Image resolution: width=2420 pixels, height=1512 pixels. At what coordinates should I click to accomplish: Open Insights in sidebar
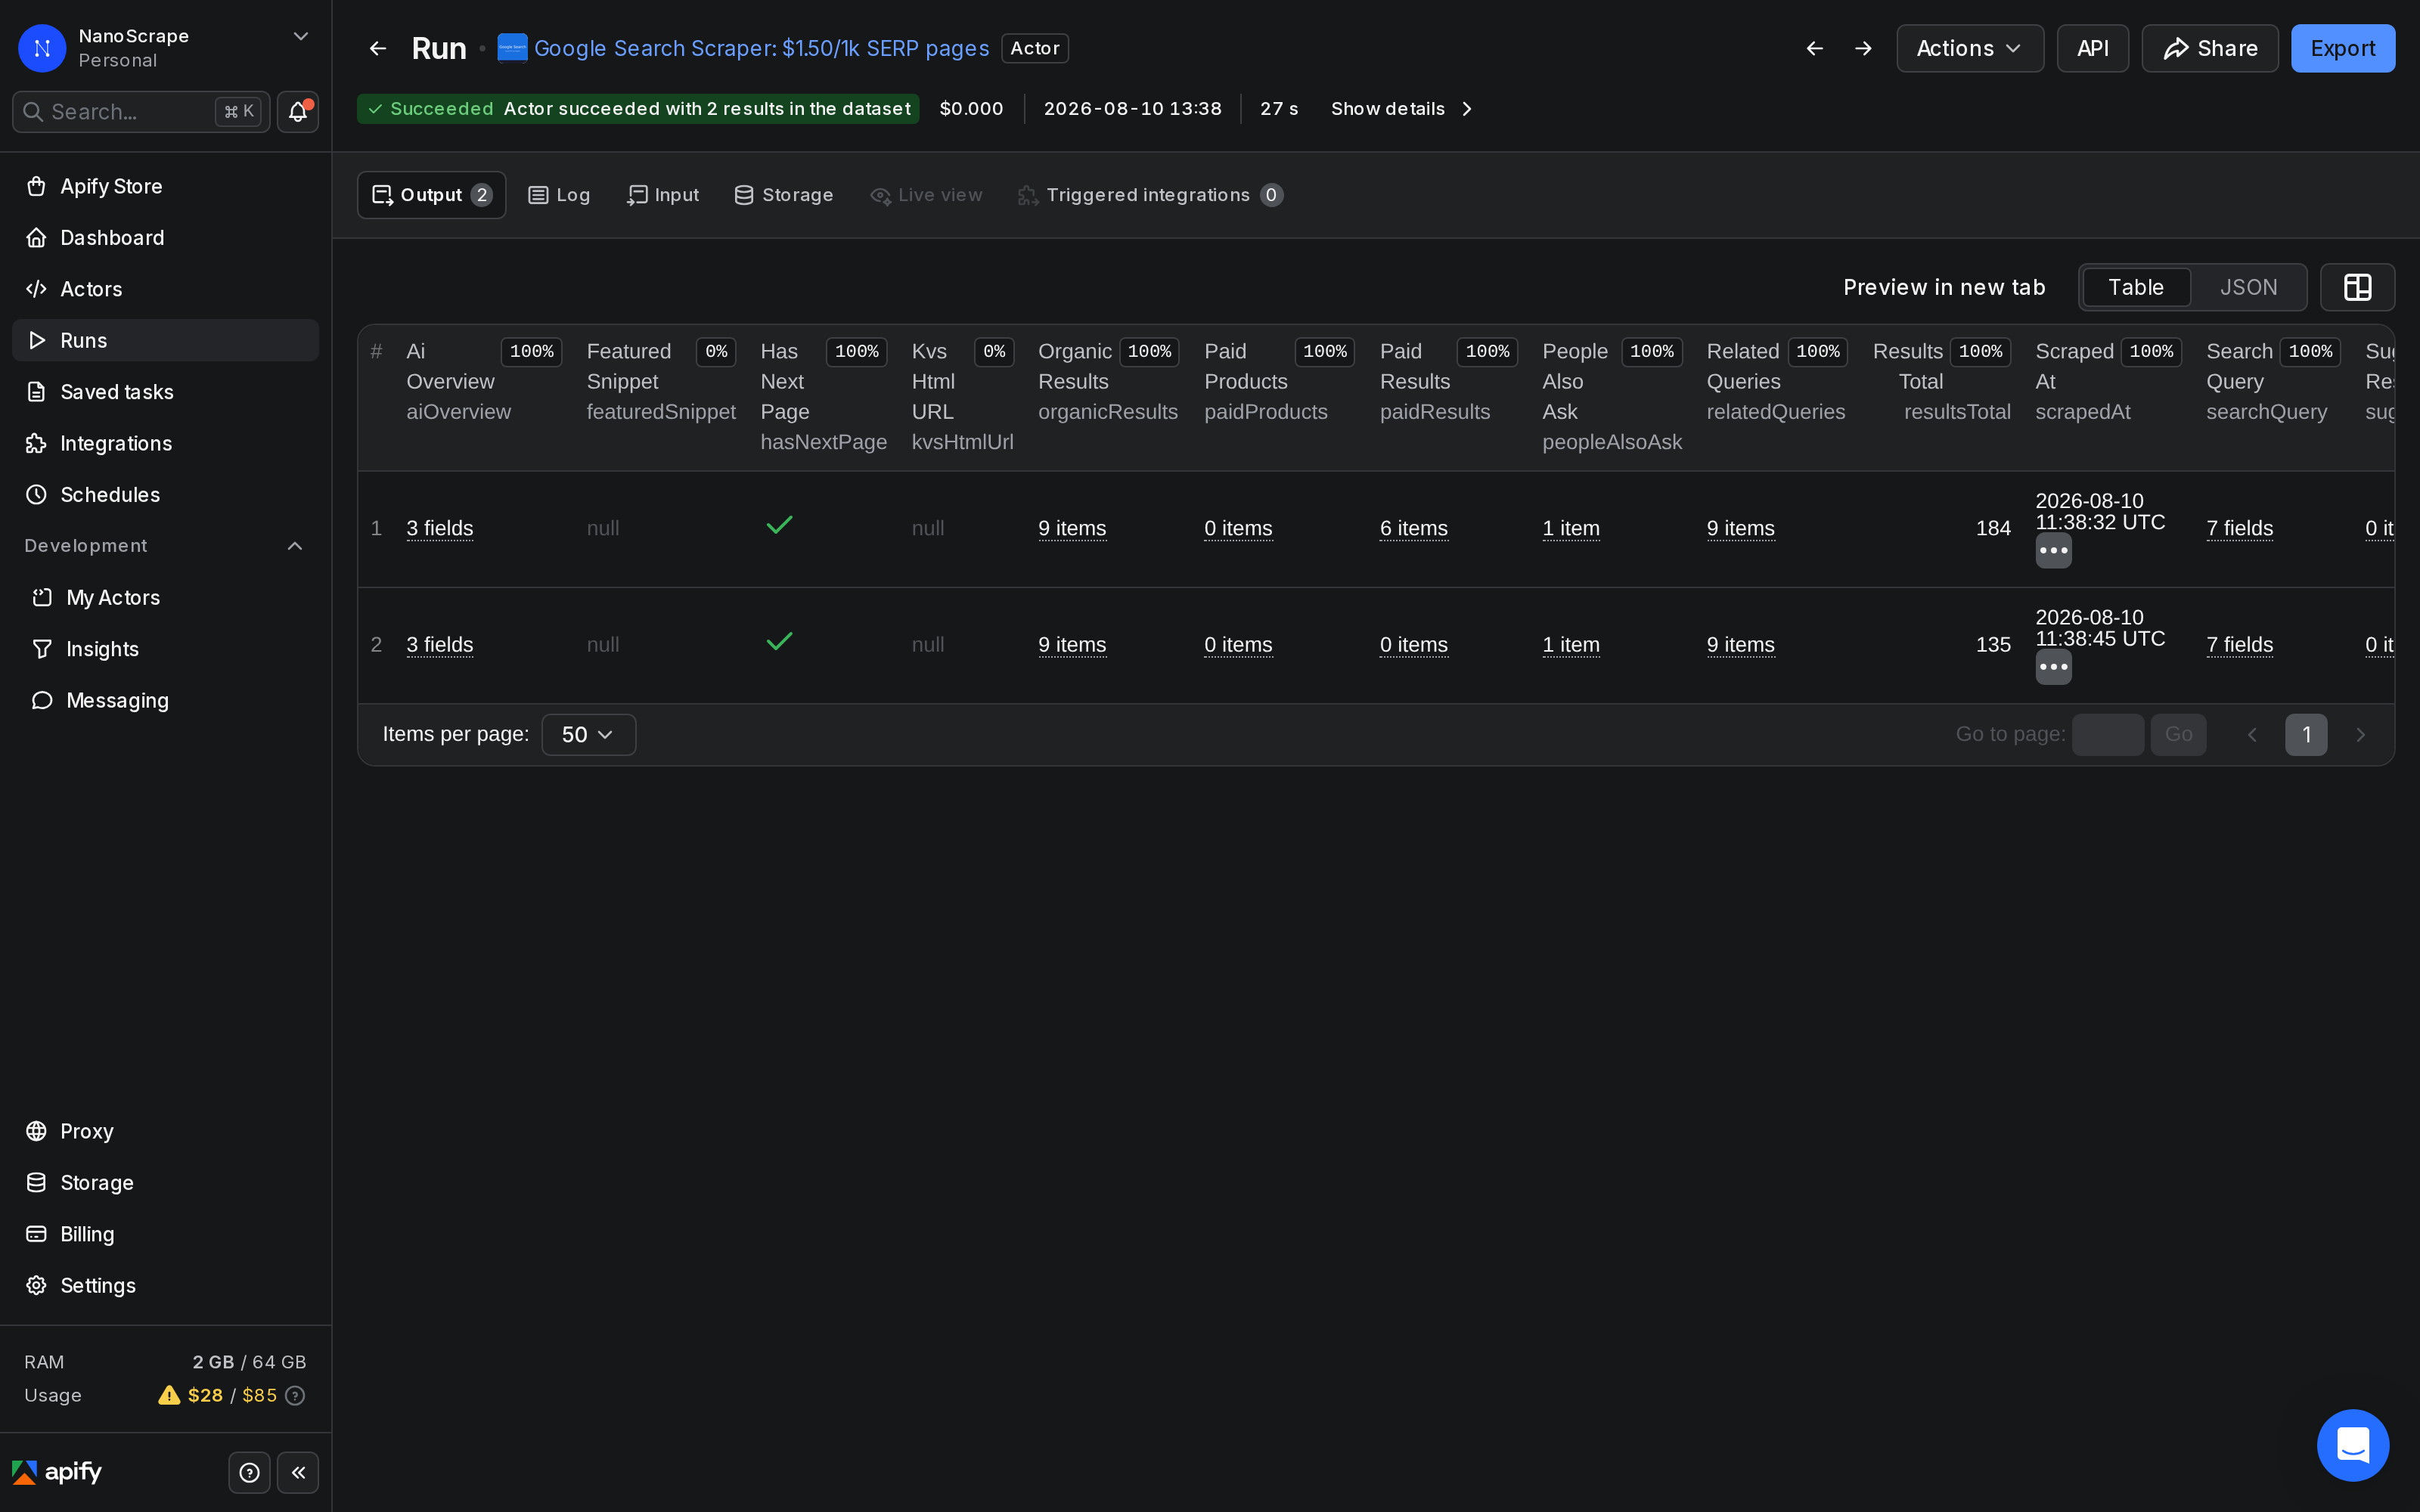pos(165,649)
